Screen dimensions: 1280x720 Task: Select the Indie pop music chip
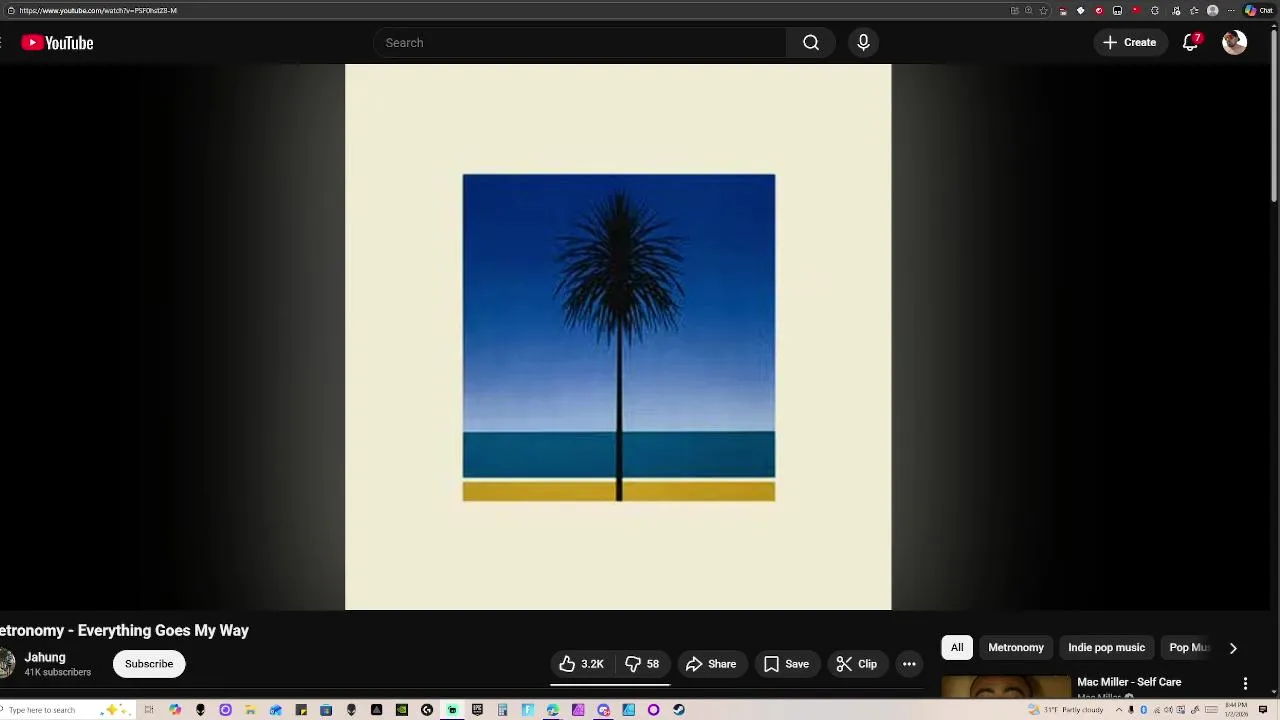1106,647
